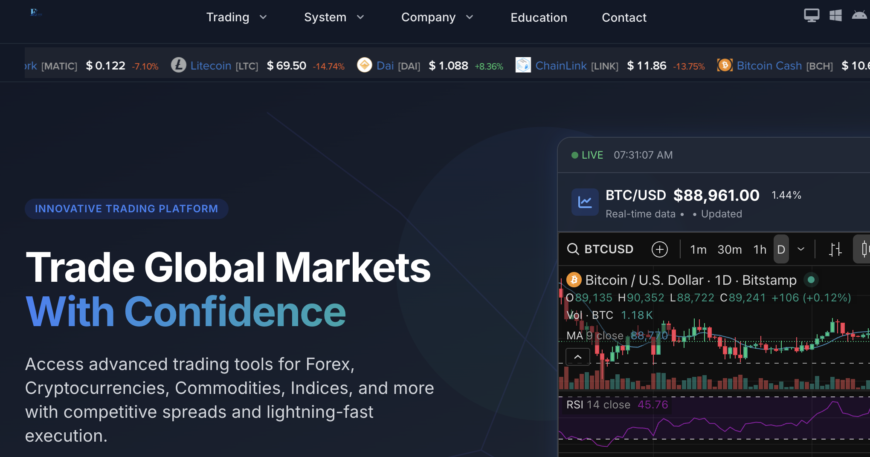Select the bar chart style icon
The width and height of the screenshot is (870, 457).
point(835,250)
